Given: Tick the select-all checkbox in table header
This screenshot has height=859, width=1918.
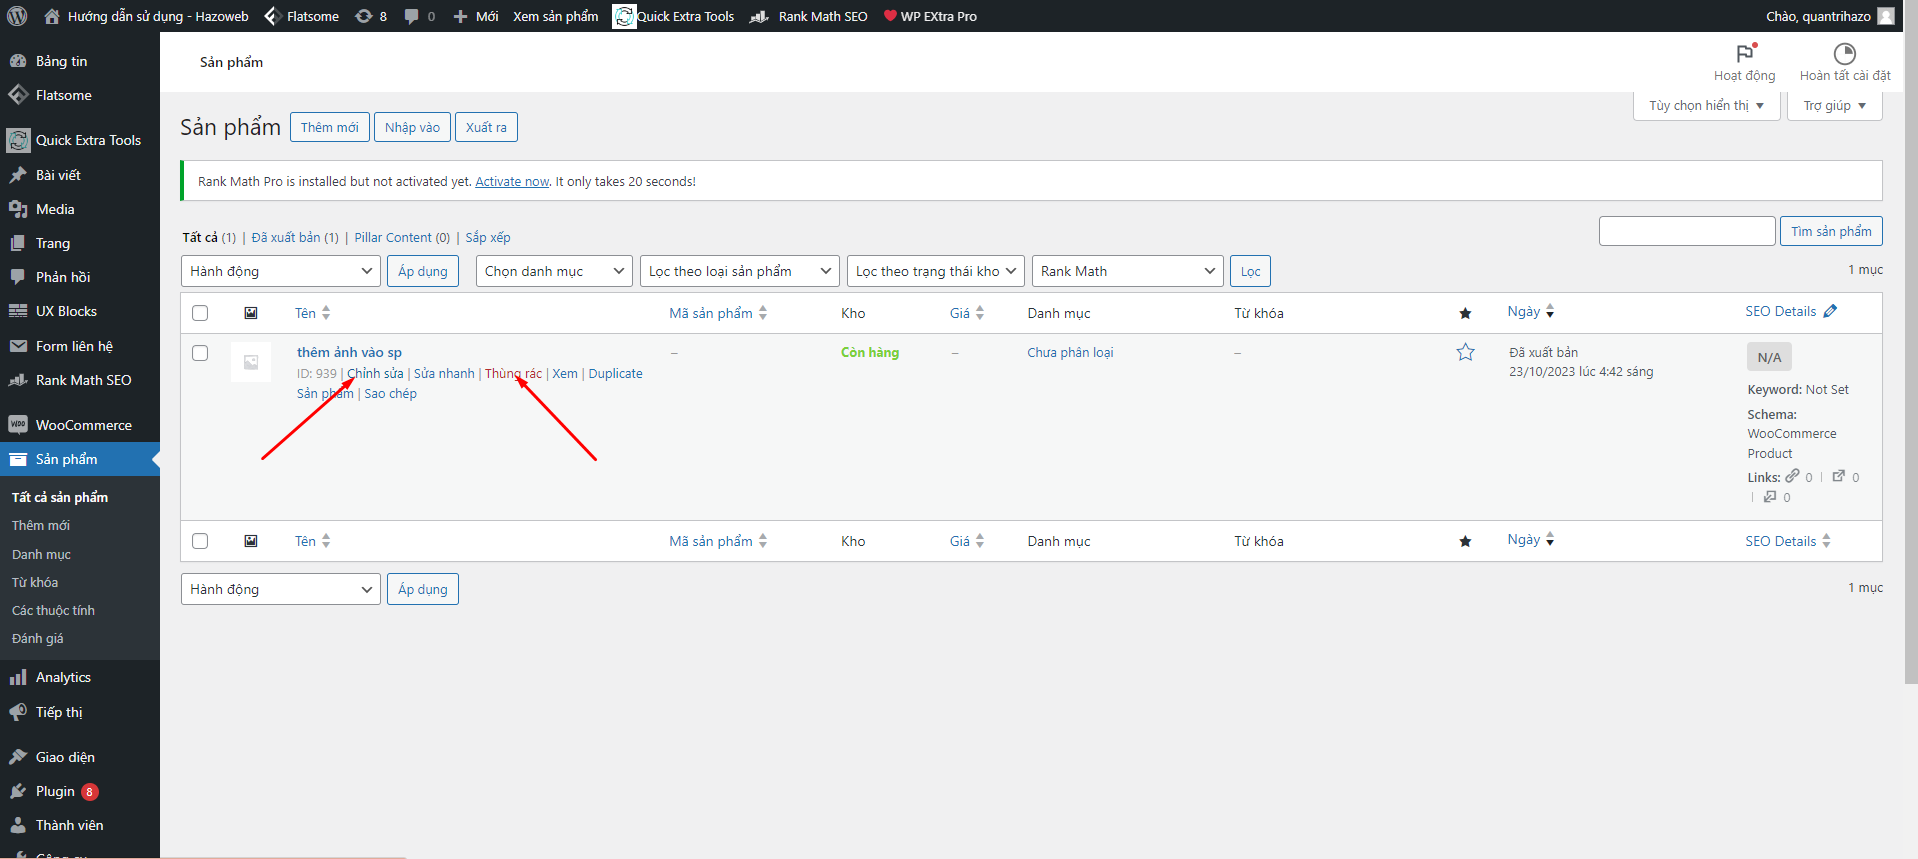Looking at the screenshot, I should pyautogui.click(x=200, y=313).
